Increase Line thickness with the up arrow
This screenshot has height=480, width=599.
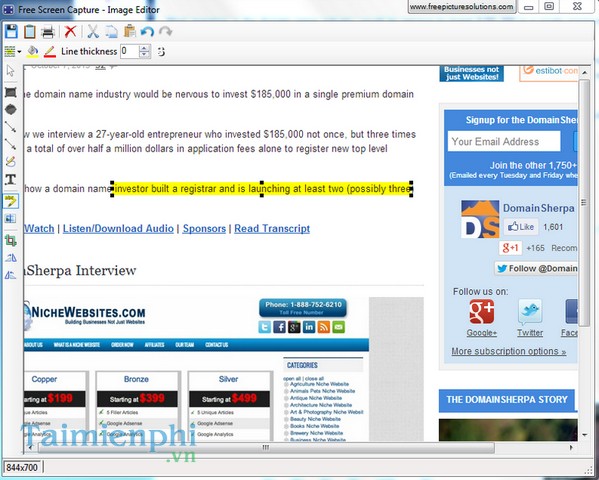[144, 48]
